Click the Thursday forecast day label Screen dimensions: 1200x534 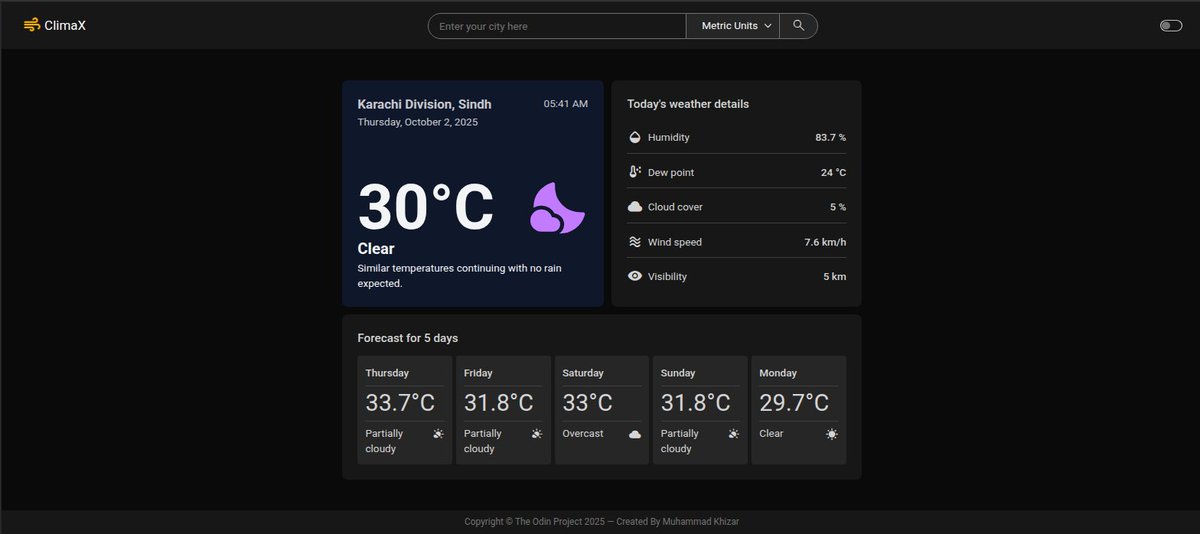pos(387,373)
